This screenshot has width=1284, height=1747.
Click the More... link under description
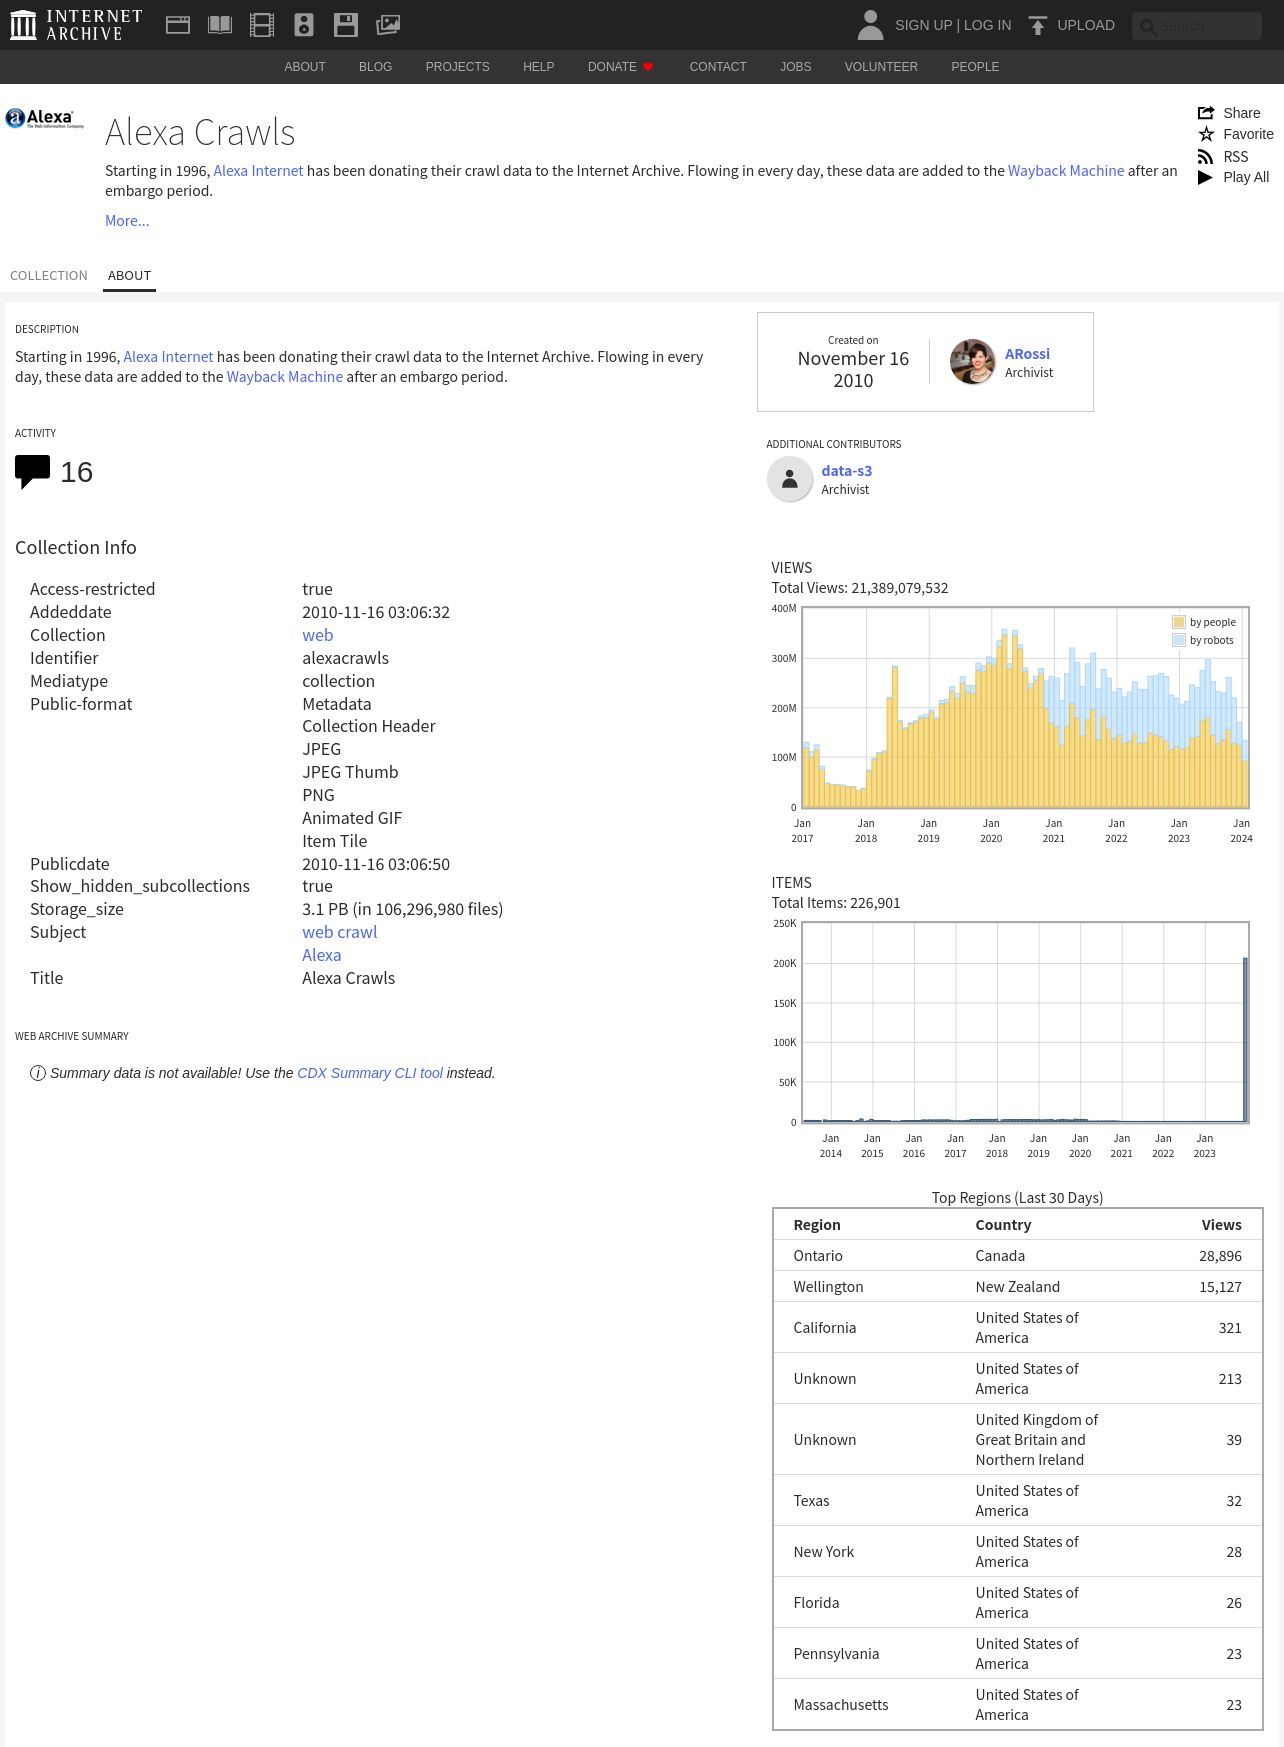pyautogui.click(x=127, y=221)
